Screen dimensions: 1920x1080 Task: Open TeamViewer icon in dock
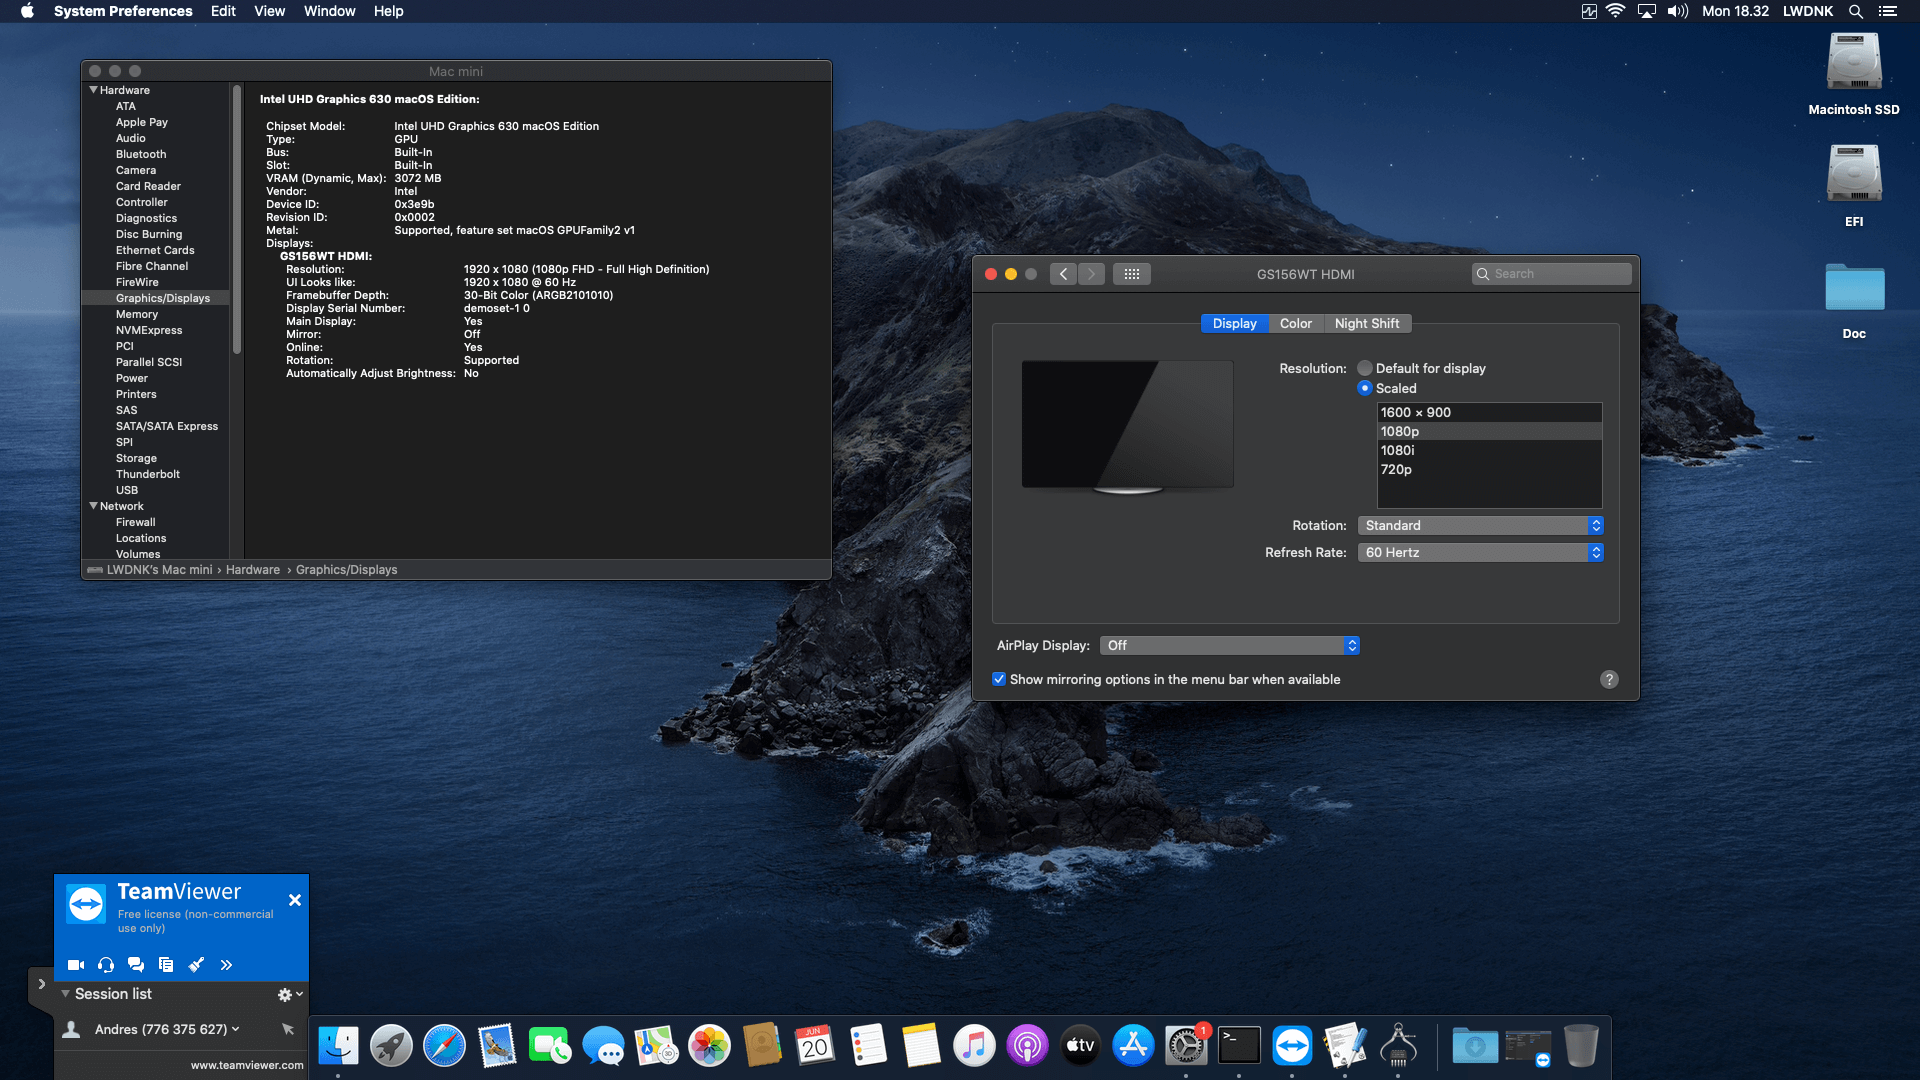click(1292, 1046)
